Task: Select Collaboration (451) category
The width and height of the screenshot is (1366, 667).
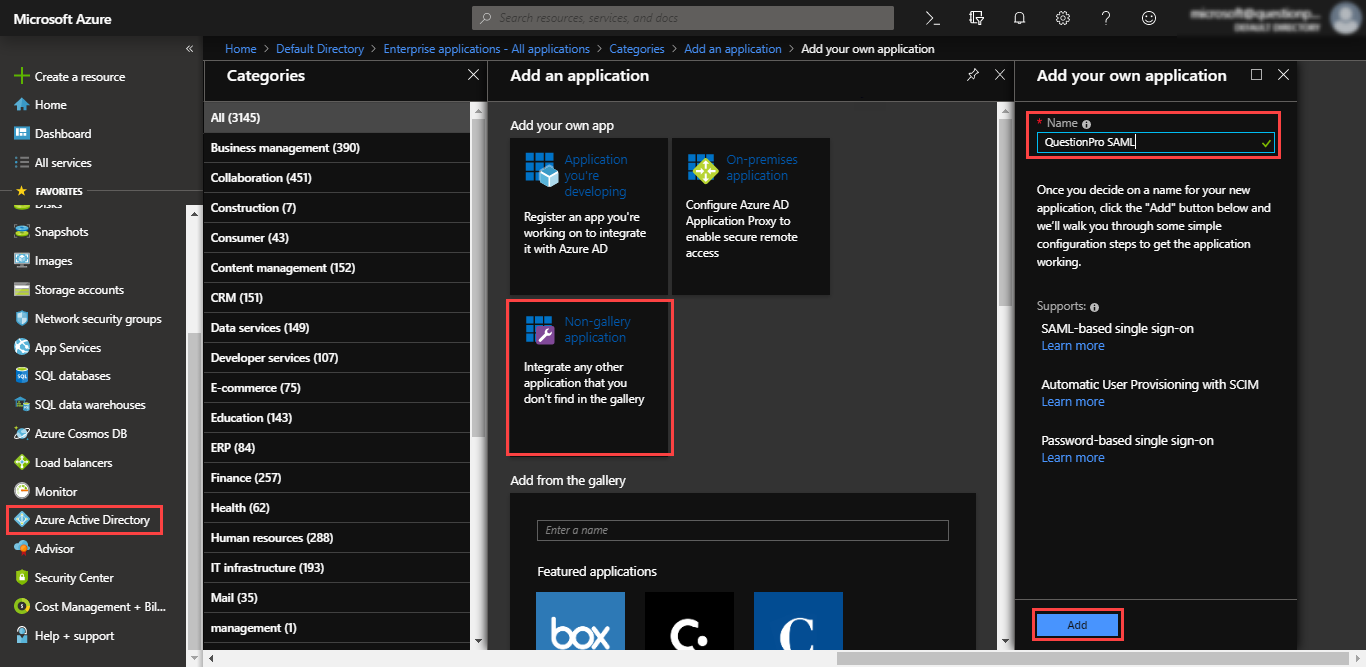Action: [x=337, y=177]
